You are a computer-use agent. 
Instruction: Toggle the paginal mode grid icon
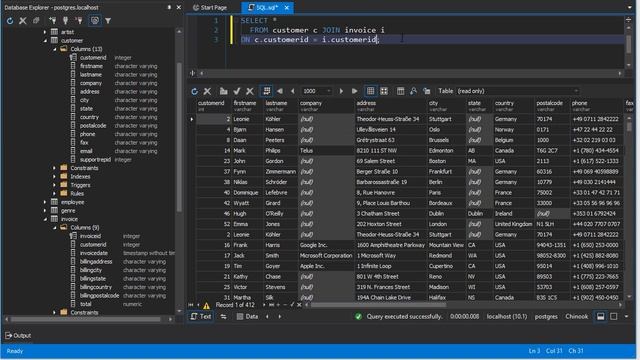pos(267,91)
